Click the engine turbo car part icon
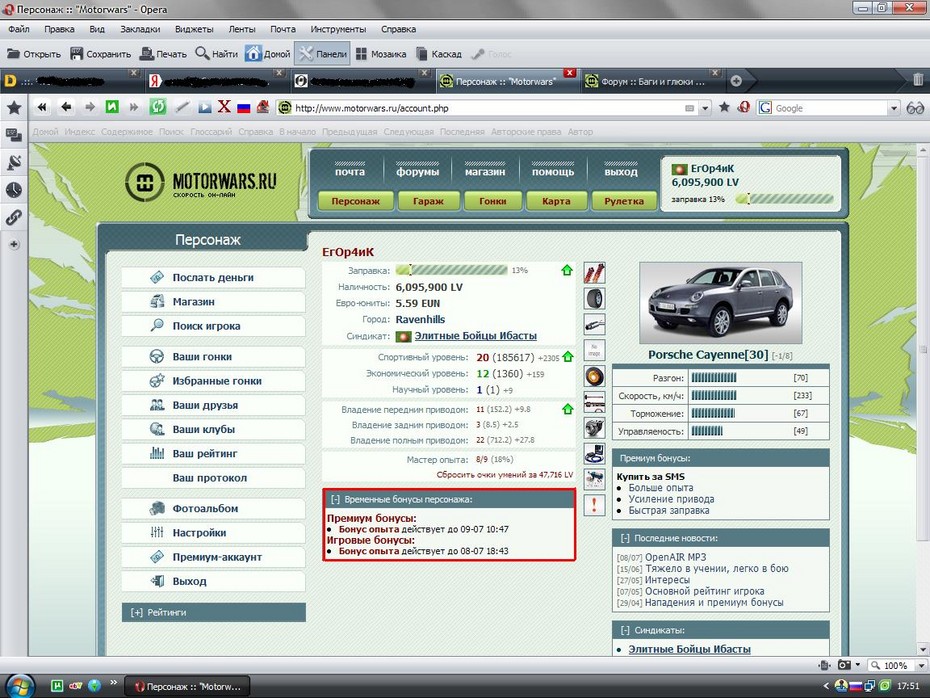930x698 pixels. [x=594, y=427]
